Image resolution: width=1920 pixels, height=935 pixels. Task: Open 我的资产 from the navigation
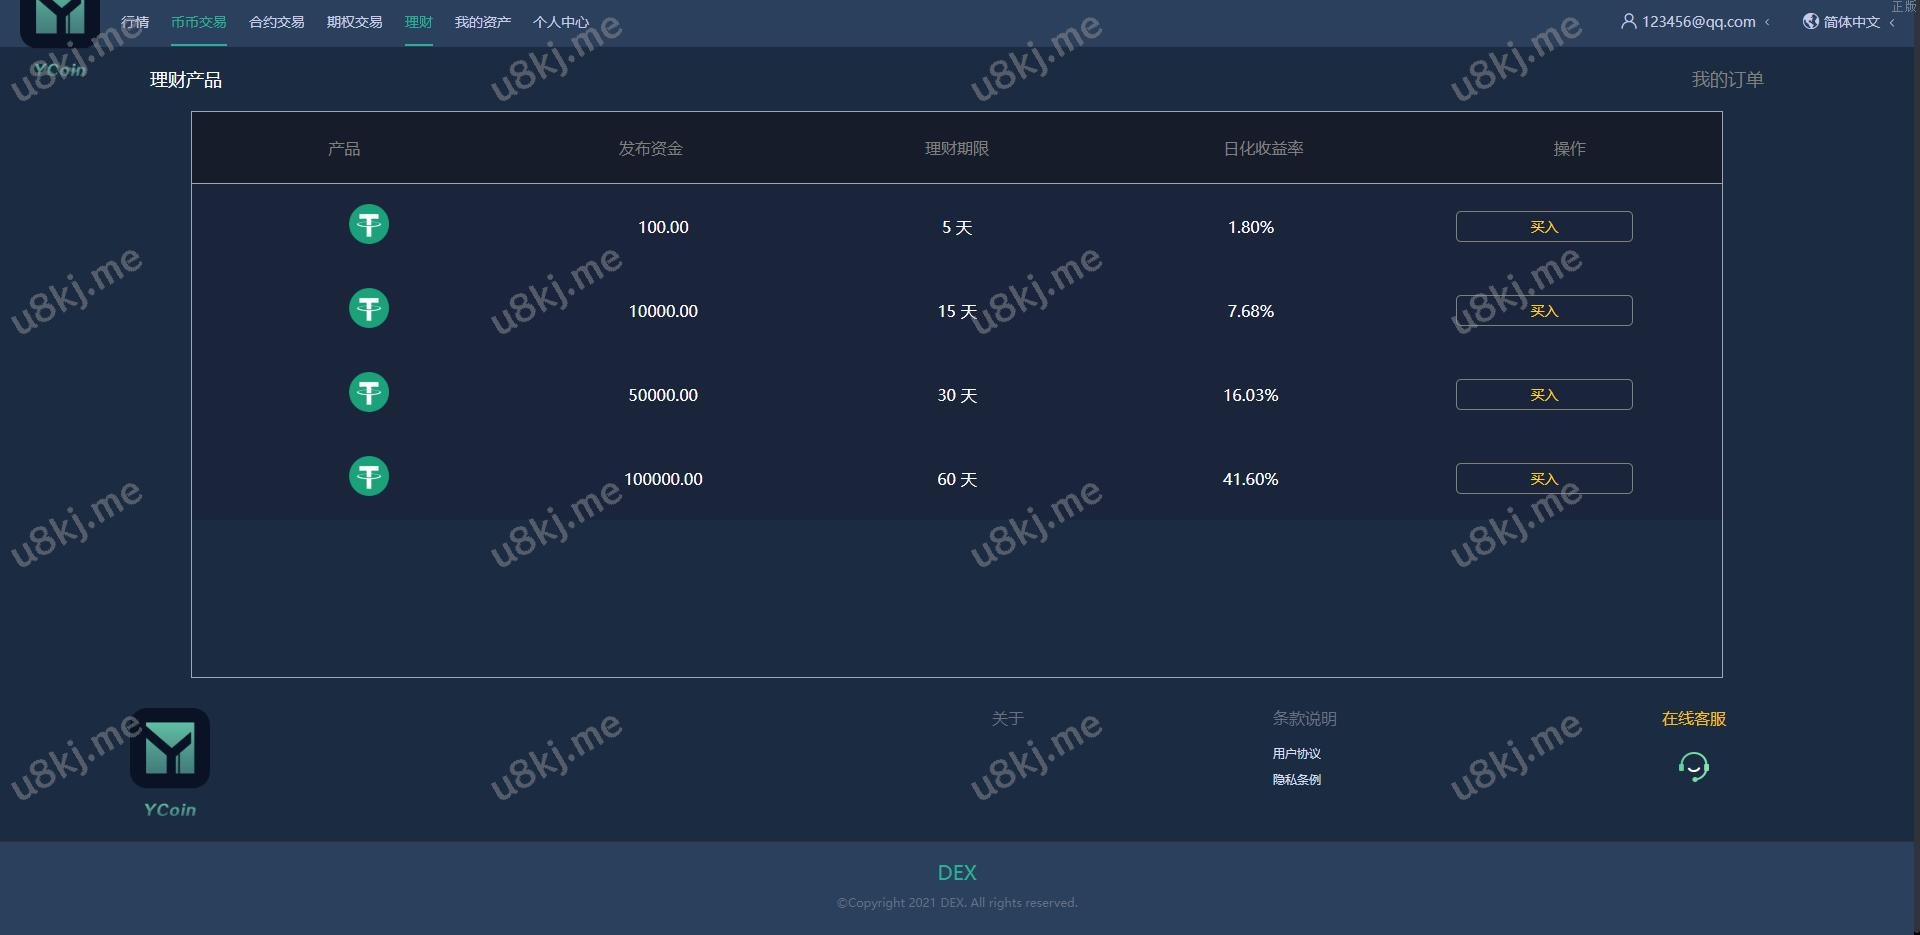pos(482,22)
